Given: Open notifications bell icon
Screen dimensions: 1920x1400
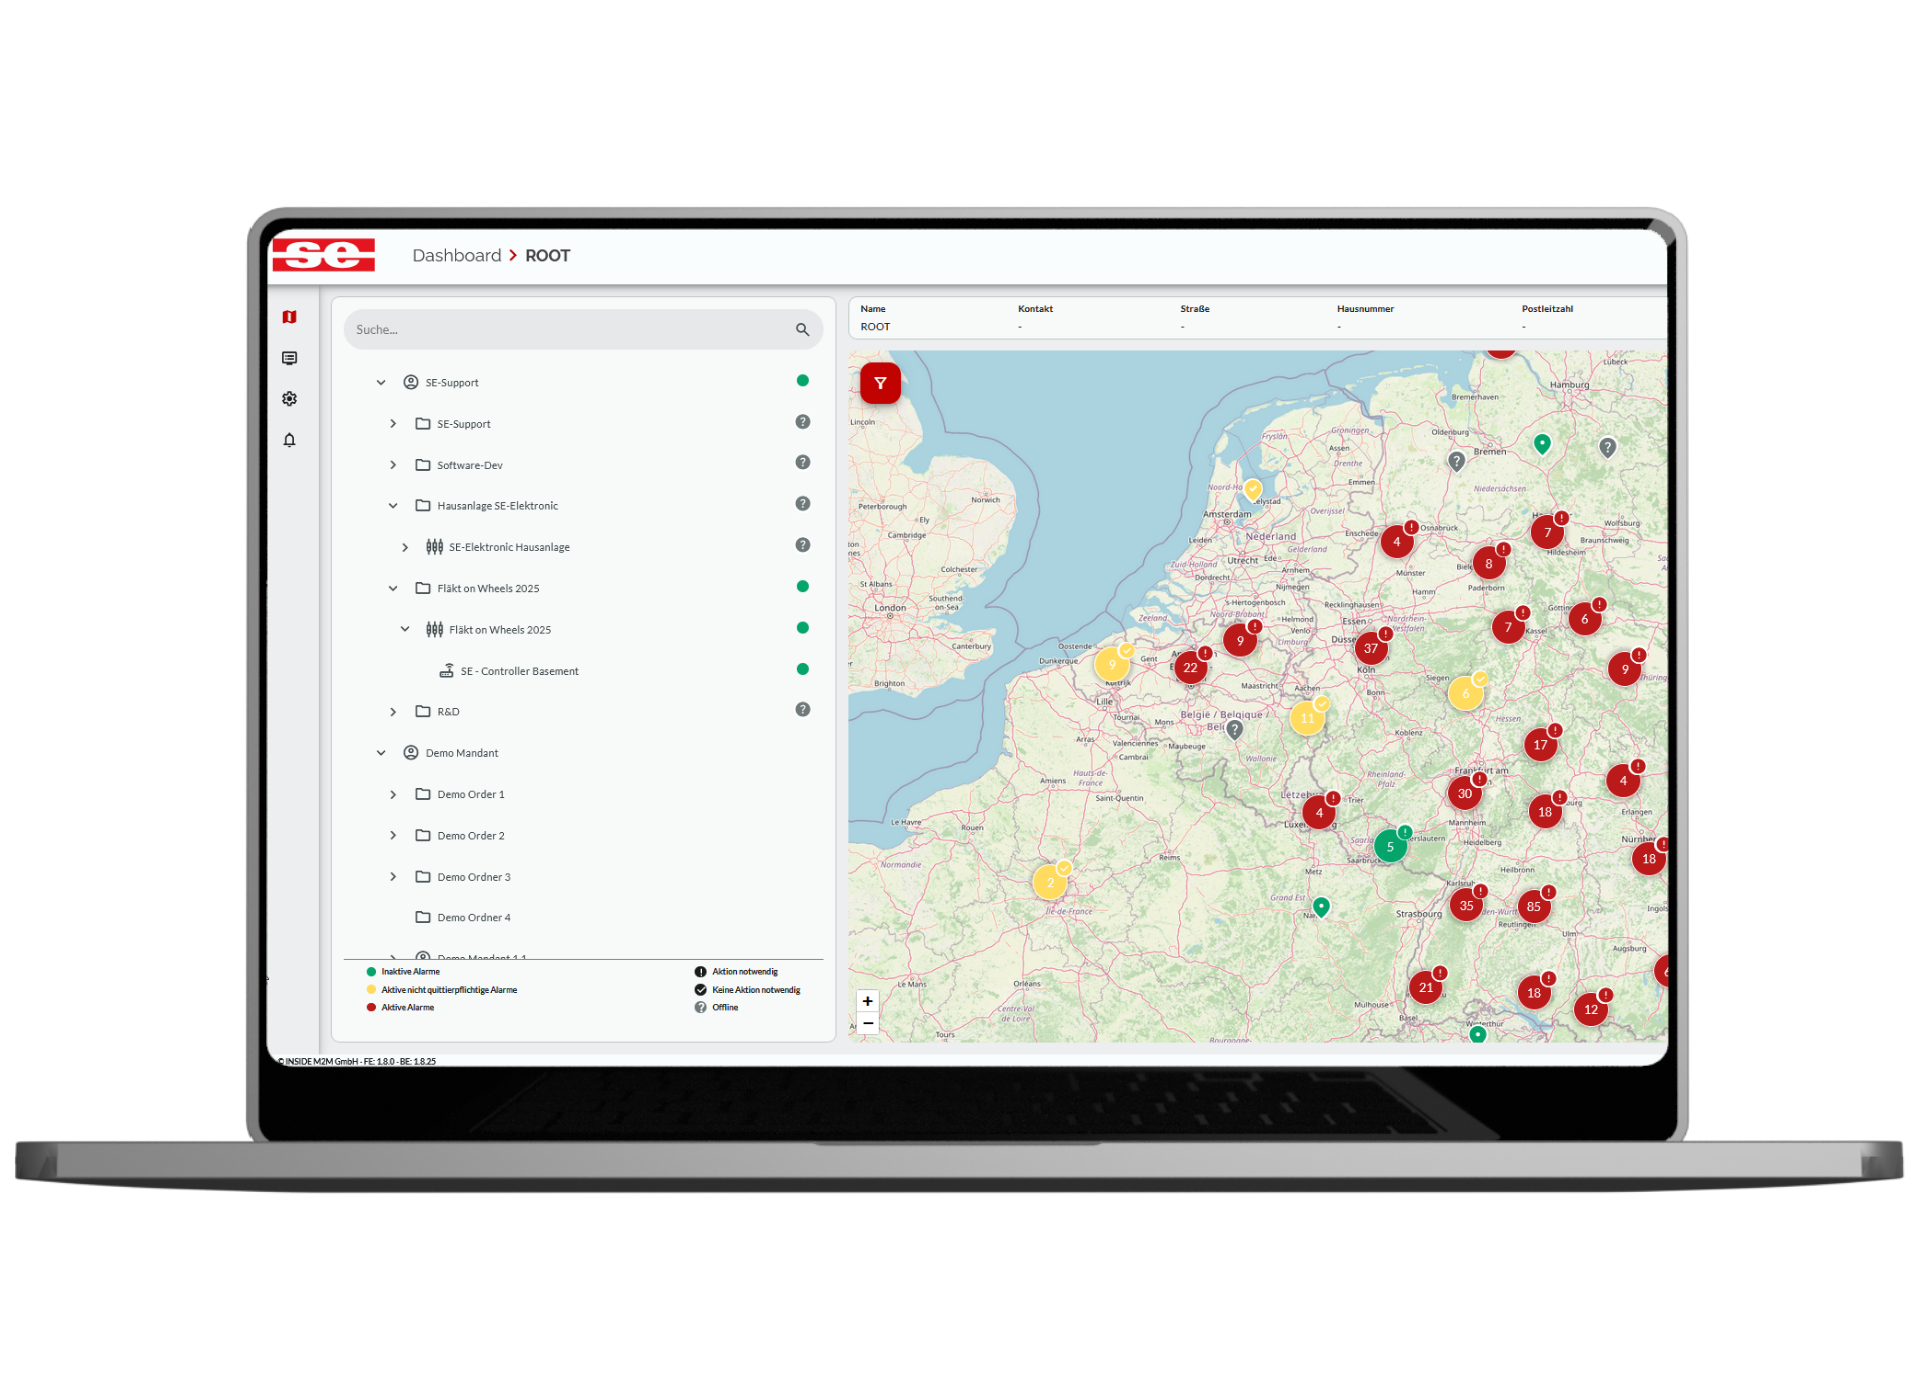Looking at the screenshot, I should pyautogui.click(x=289, y=440).
